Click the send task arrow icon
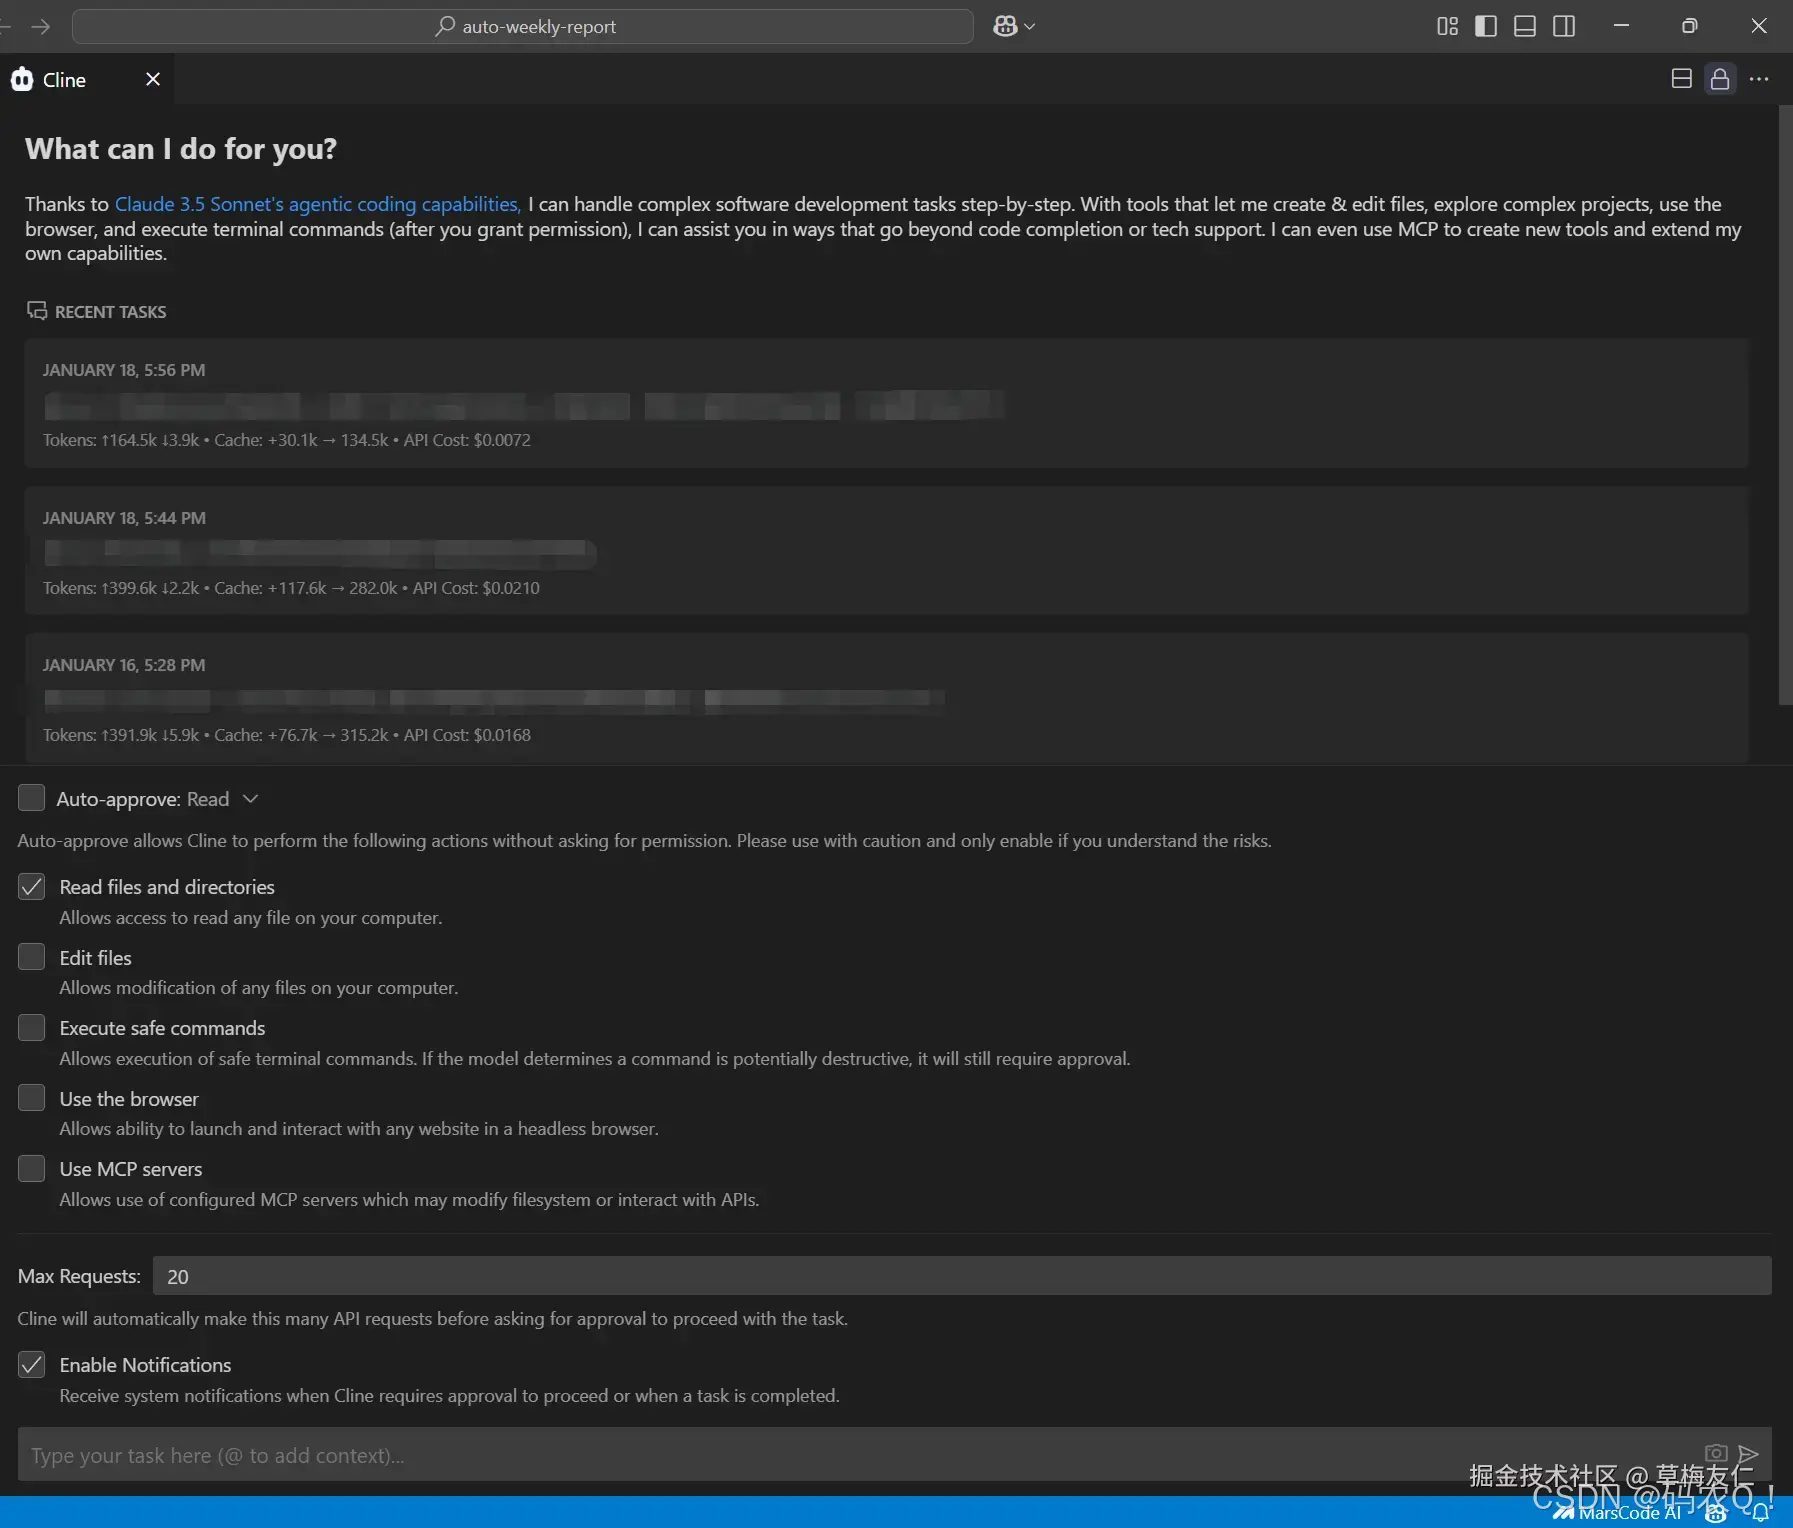 point(1748,1453)
